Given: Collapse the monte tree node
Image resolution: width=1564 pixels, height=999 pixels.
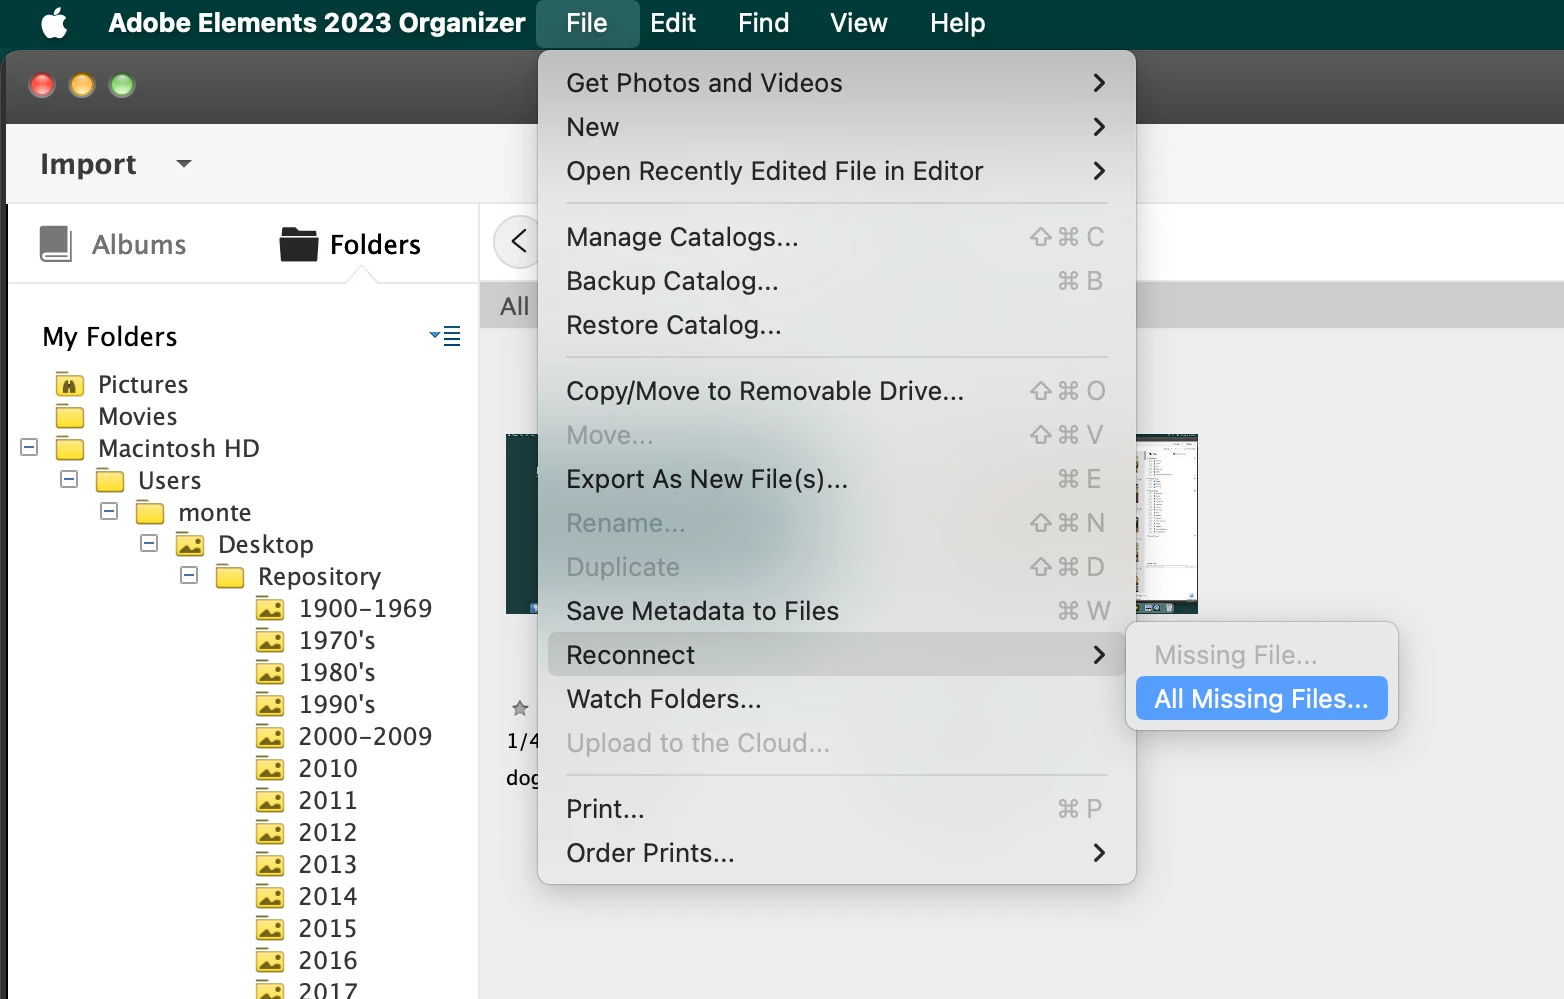Looking at the screenshot, I should coord(109,511).
